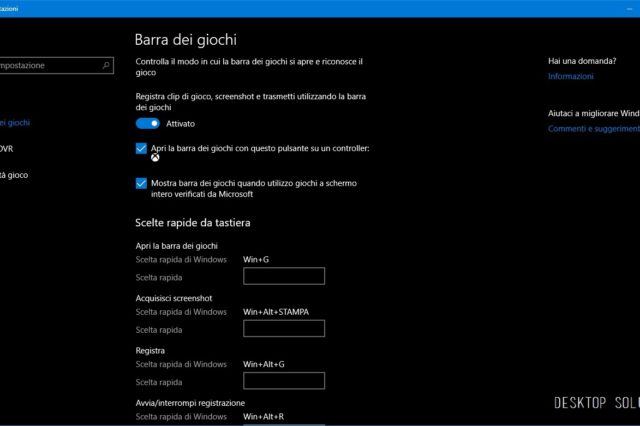The height and width of the screenshot is (426, 640).
Task: Open the 'Commenti e suggerimenti' link
Action: point(594,129)
